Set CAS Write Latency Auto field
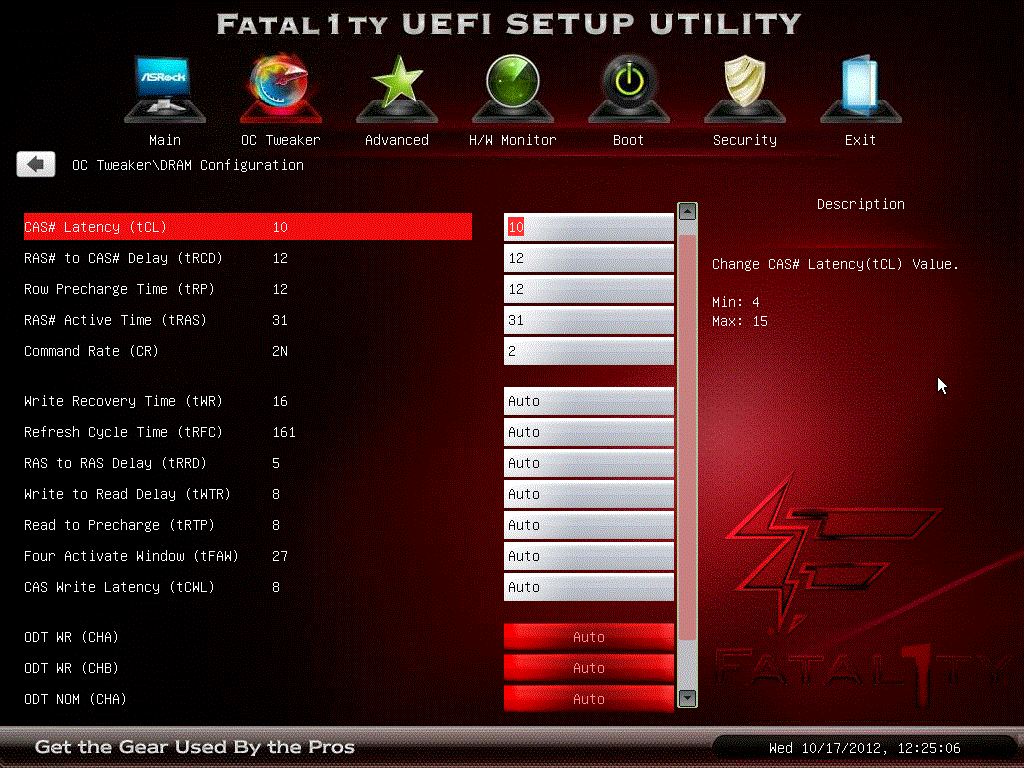 (x=588, y=587)
